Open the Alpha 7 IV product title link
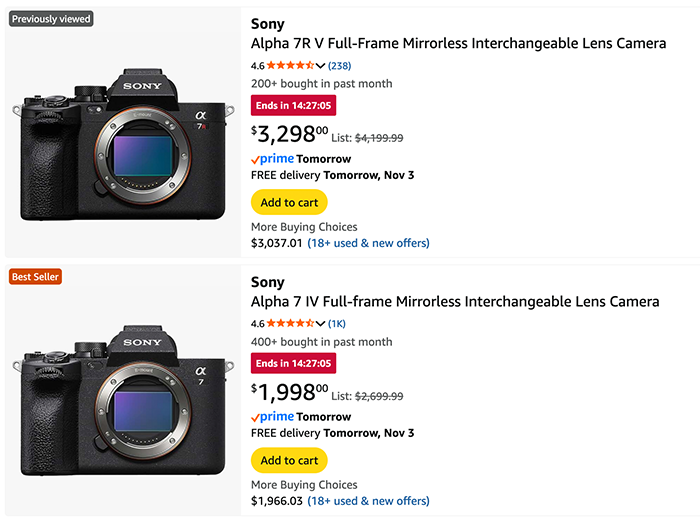700x519 pixels. pyautogui.click(x=455, y=302)
